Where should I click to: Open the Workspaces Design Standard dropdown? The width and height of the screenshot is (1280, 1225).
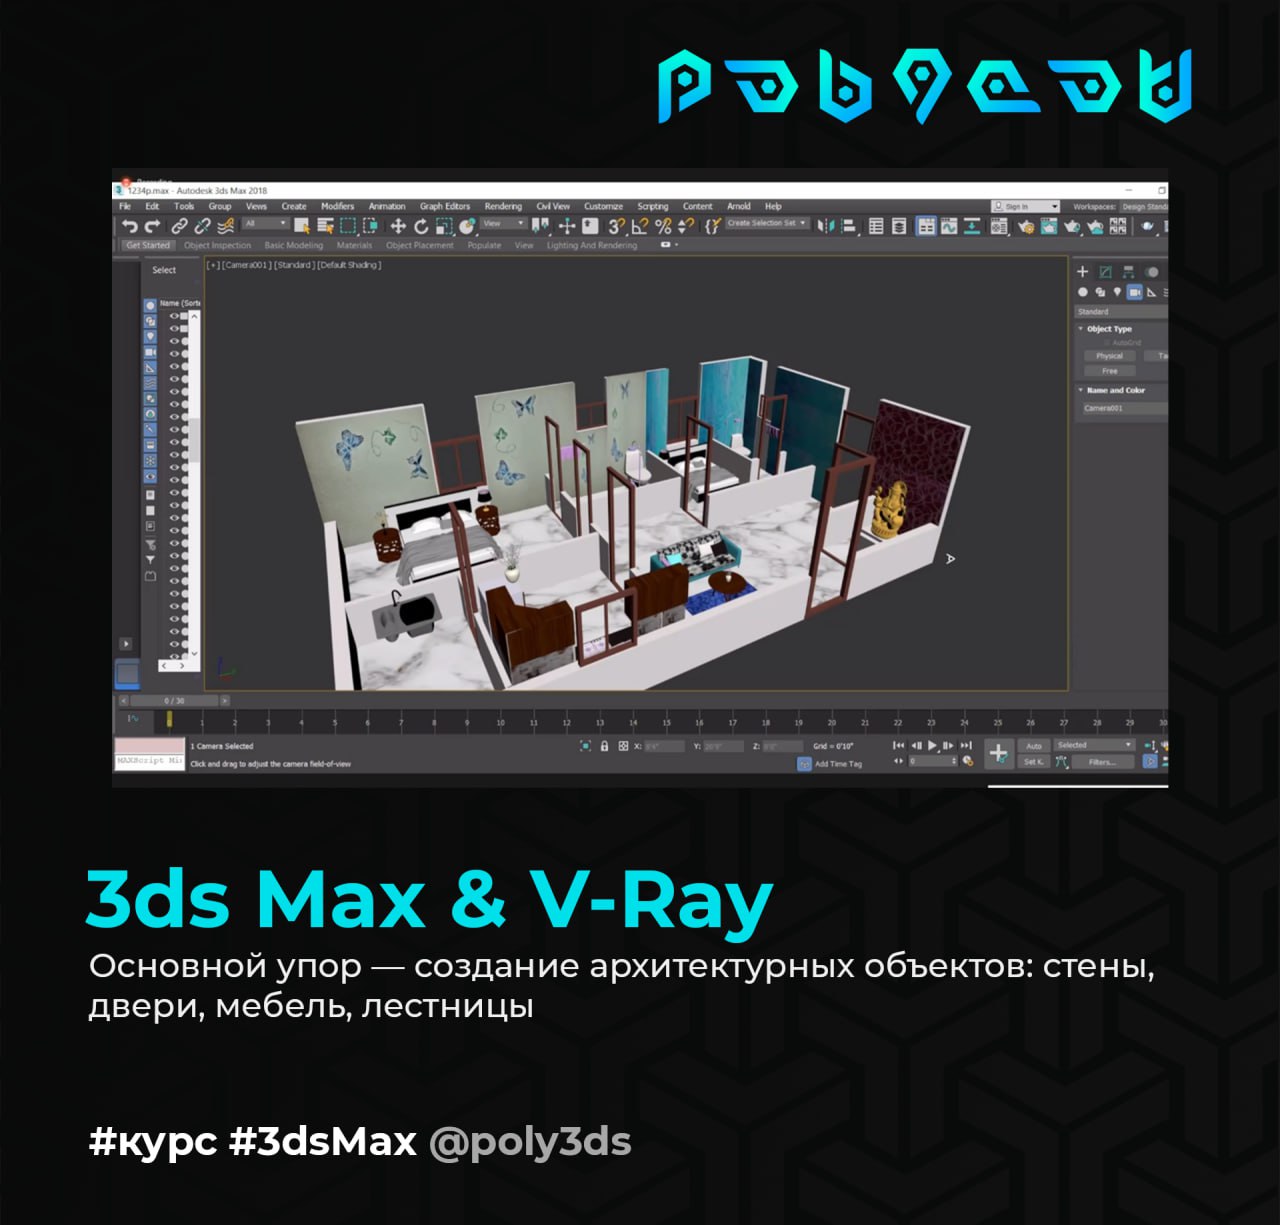(x=1144, y=207)
